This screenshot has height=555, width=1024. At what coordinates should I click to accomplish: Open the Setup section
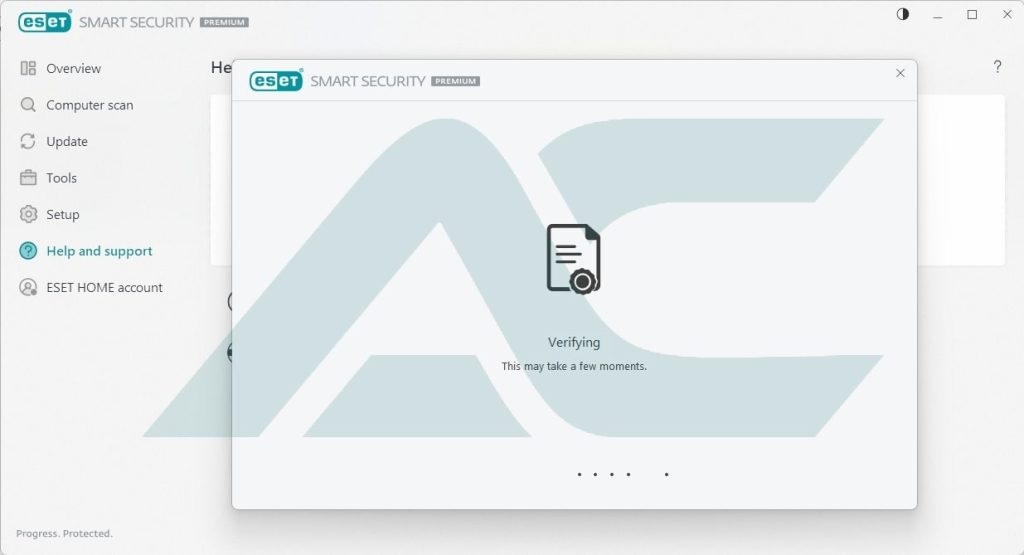tap(63, 215)
